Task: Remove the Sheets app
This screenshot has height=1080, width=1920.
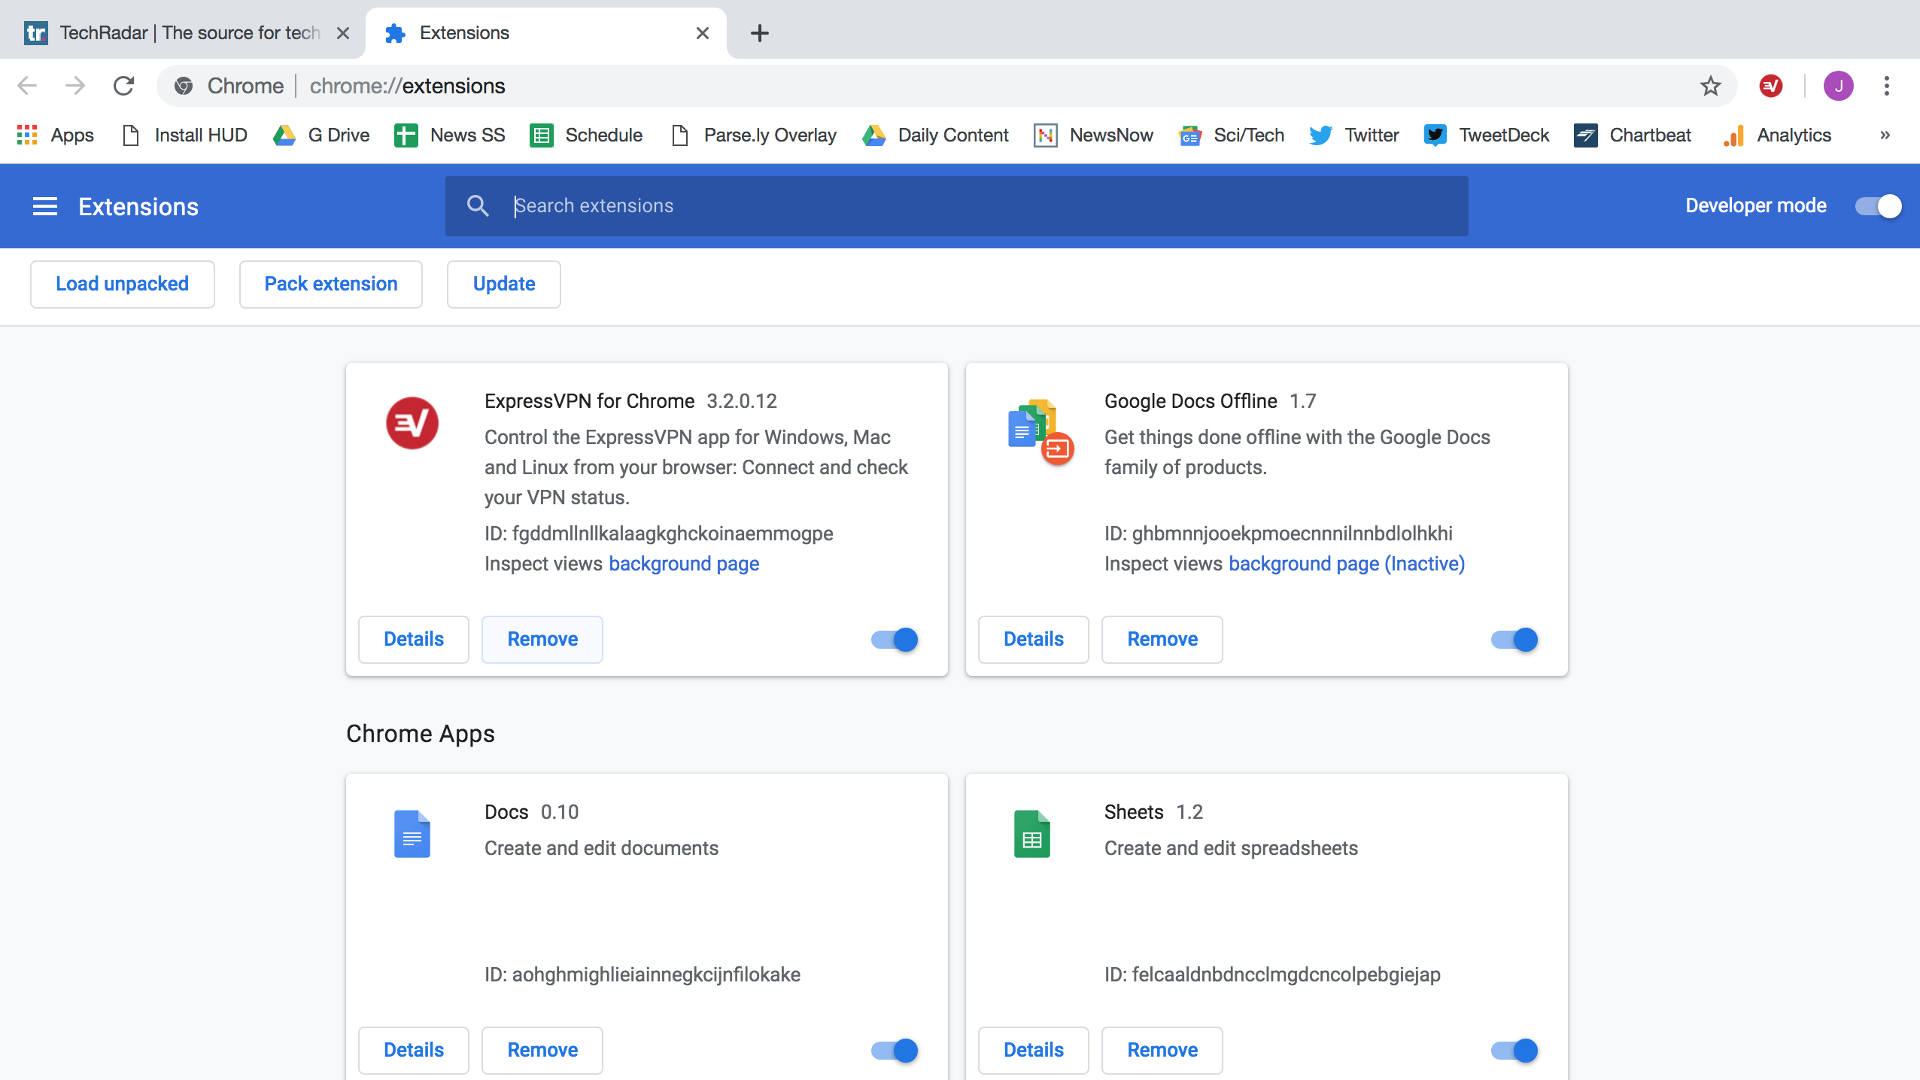Action: pyautogui.click(x=1162, y=1051)
